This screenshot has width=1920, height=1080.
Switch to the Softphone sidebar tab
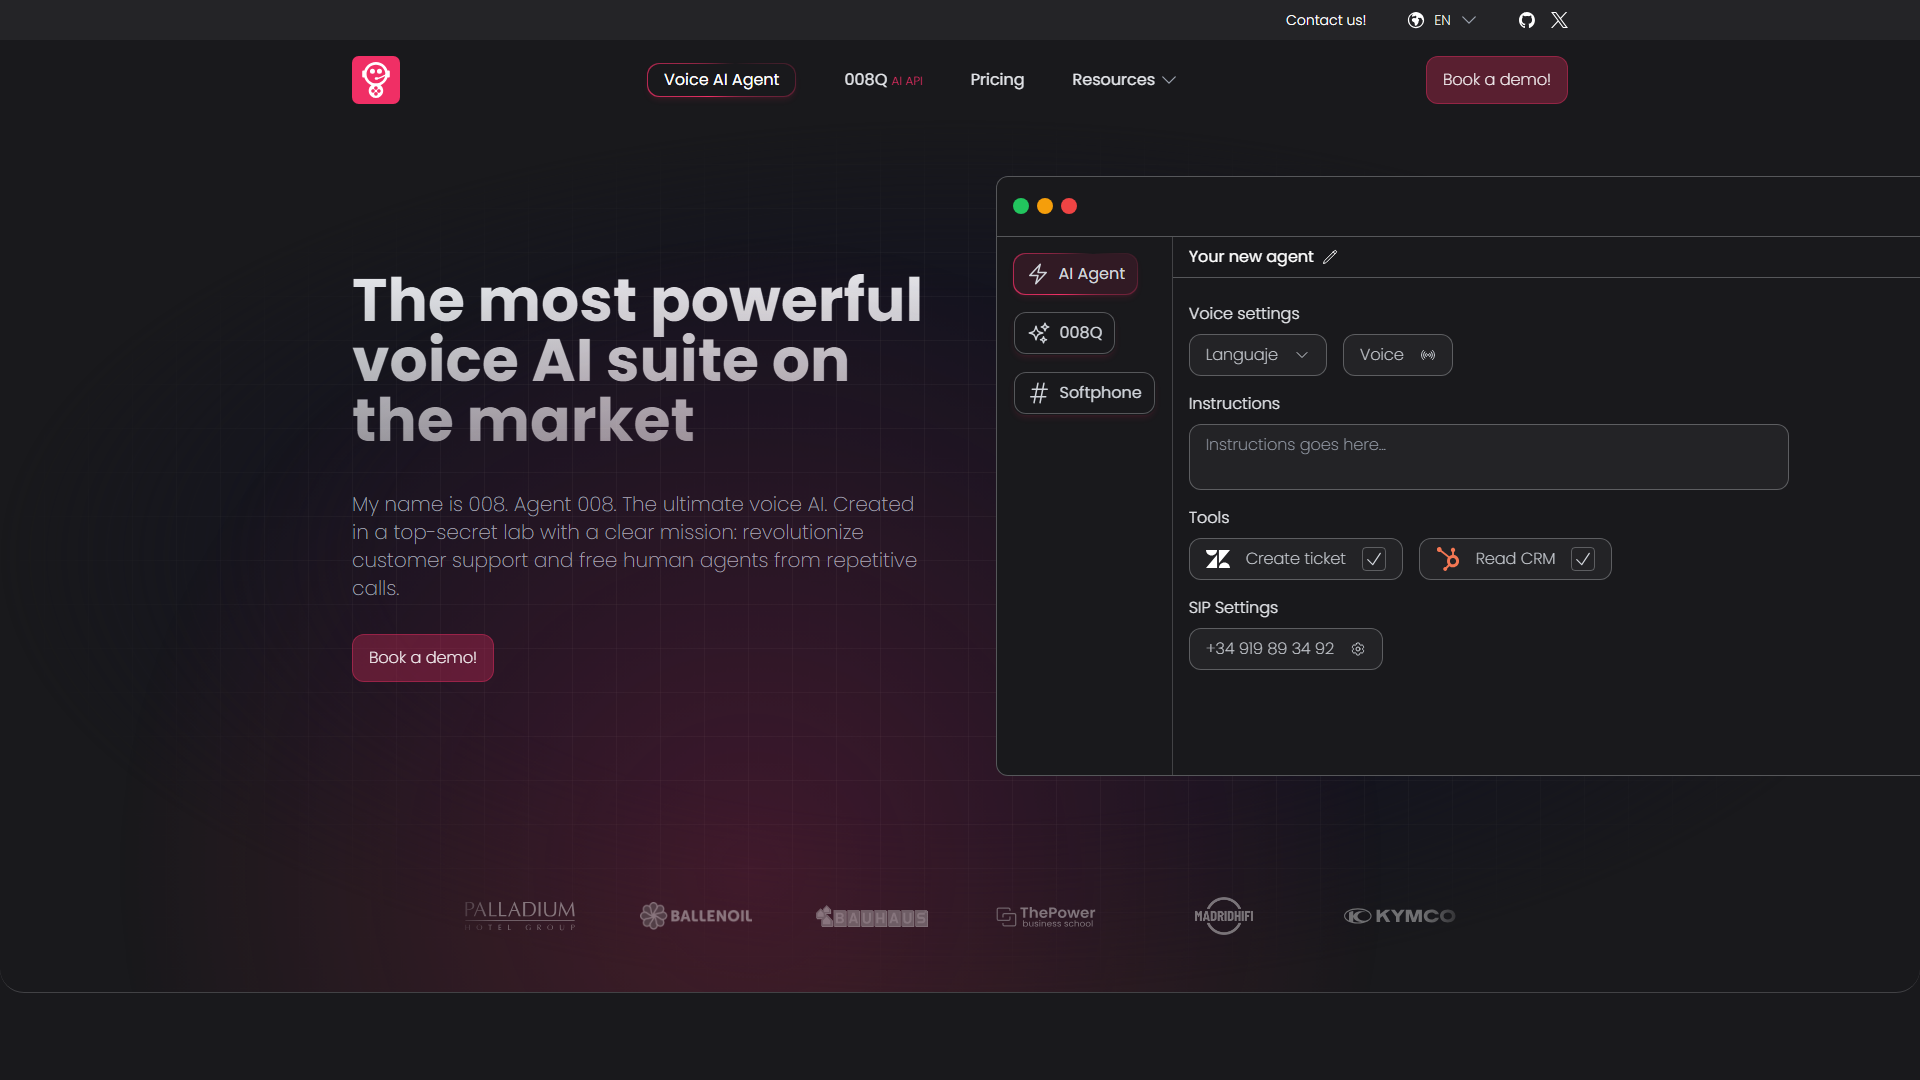(1084, 393)
